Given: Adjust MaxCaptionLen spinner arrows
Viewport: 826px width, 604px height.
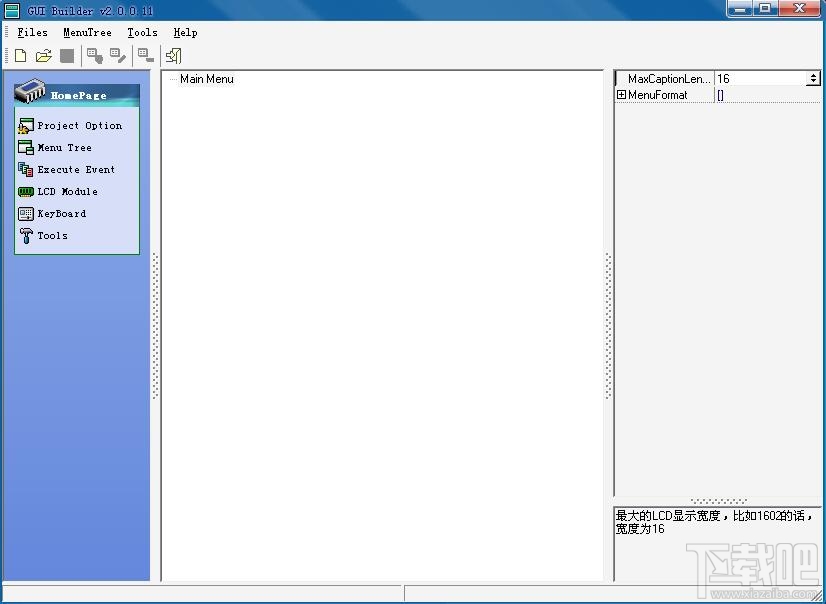Looking at the screenshot, I should (813, 78).
